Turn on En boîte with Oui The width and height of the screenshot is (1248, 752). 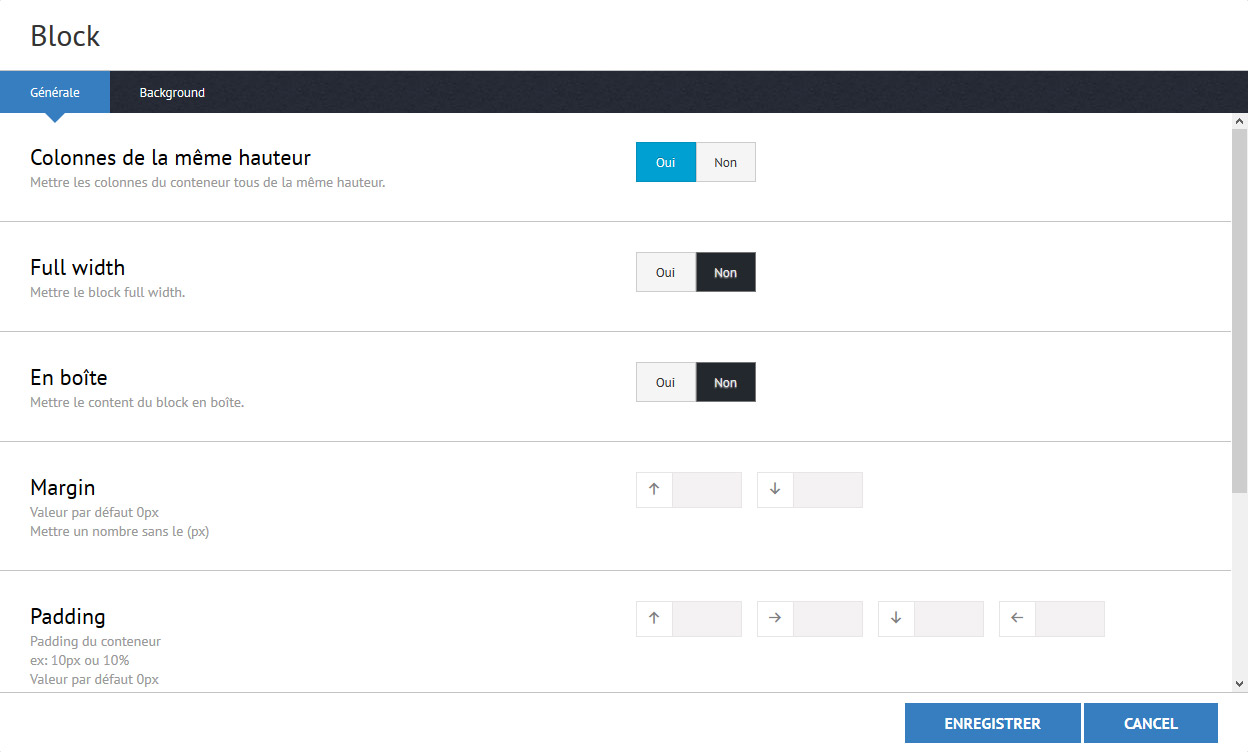coord(665,382)
